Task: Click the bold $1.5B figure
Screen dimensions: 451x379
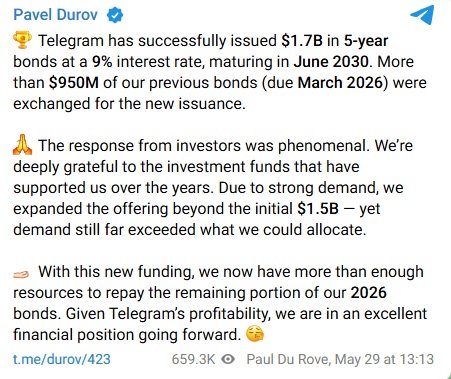Action: [x=318, y=209]
